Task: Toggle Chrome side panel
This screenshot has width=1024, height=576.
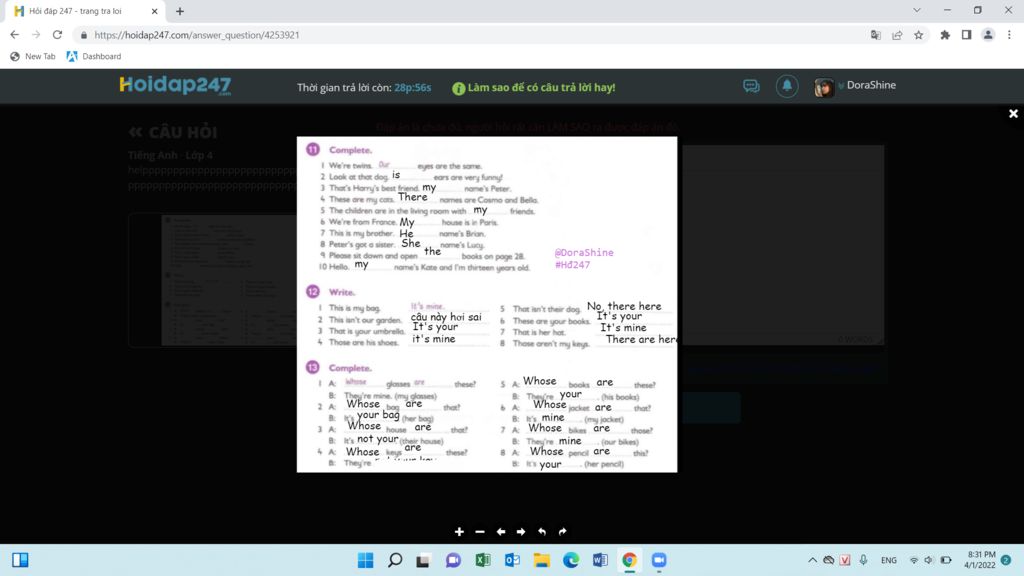Action: 967,35
